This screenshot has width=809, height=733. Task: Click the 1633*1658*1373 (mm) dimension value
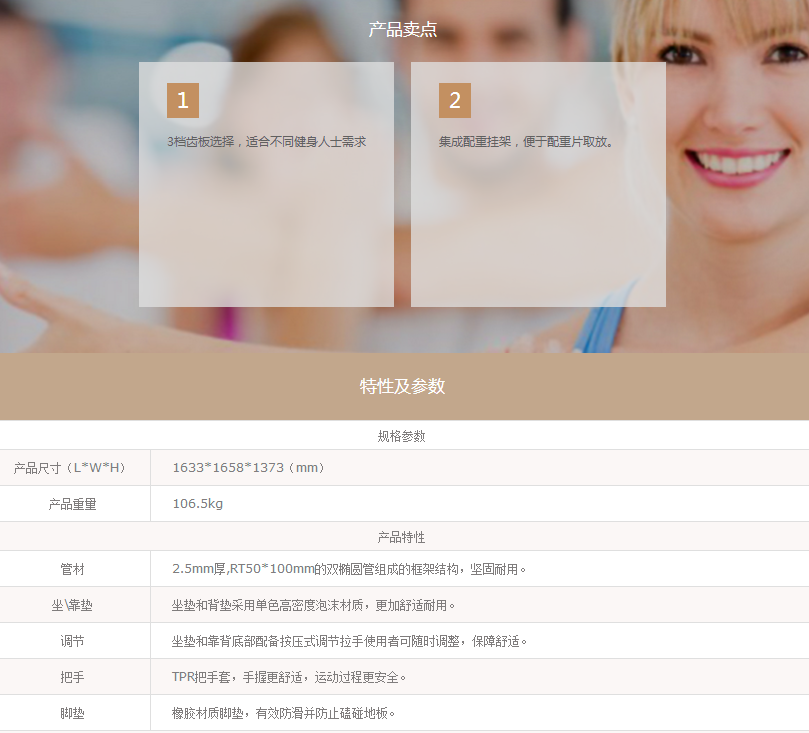(x=249, y=468)
